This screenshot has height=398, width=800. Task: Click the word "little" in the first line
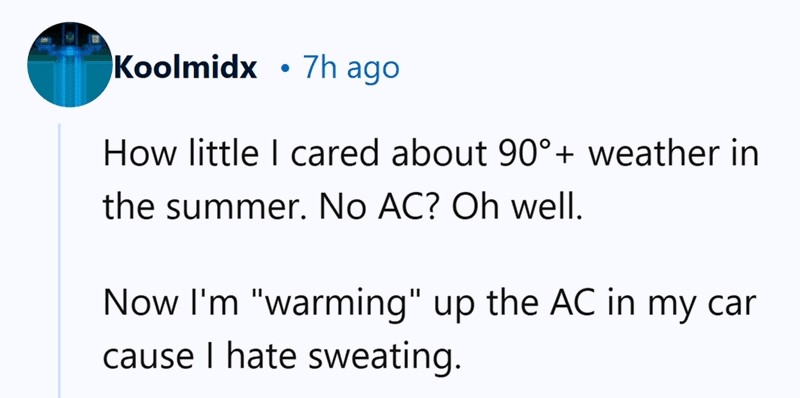coord(221,155)
